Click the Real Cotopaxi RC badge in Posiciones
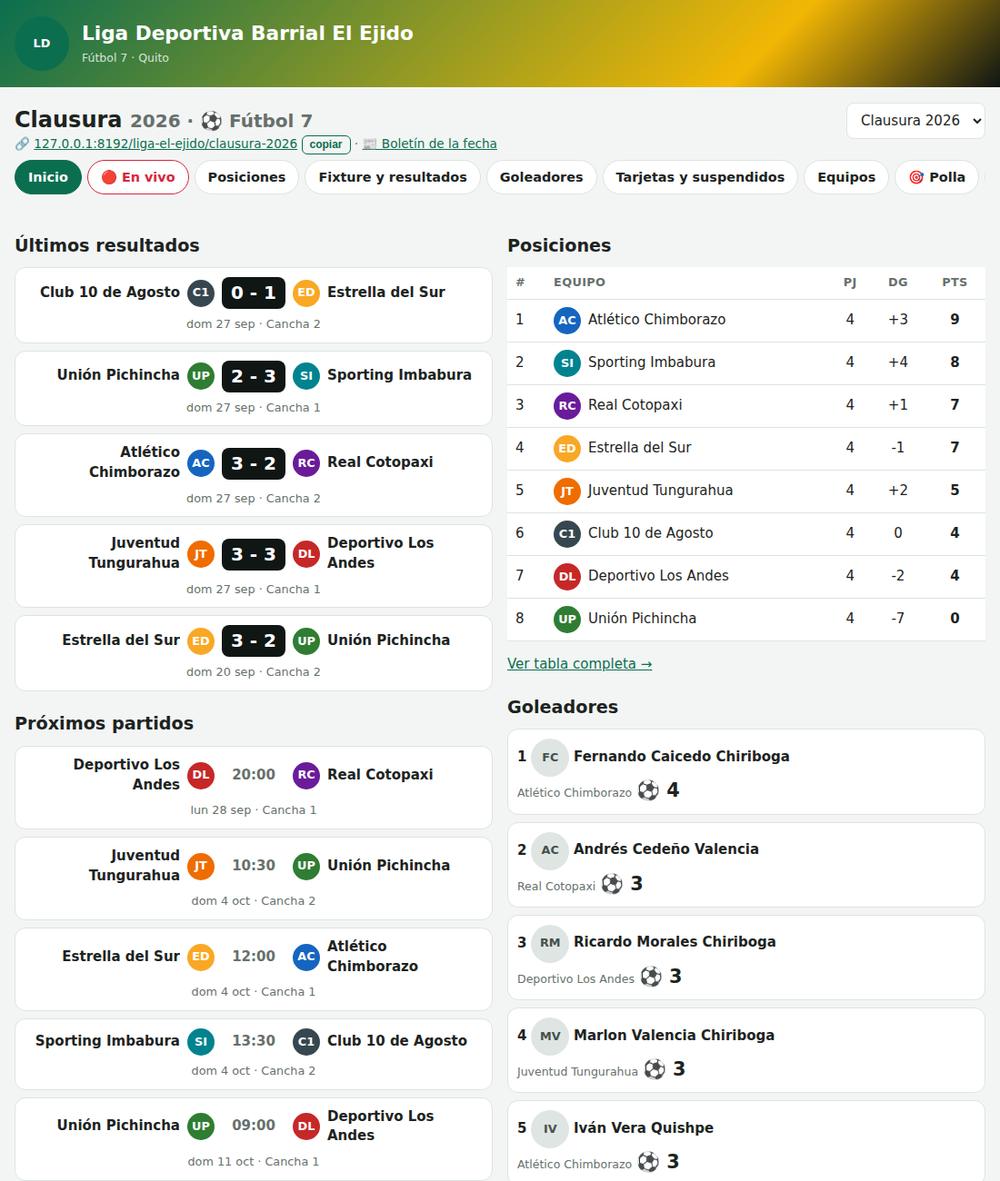The height and width of the screenshot is (1181, 1000). coord(567,405)
